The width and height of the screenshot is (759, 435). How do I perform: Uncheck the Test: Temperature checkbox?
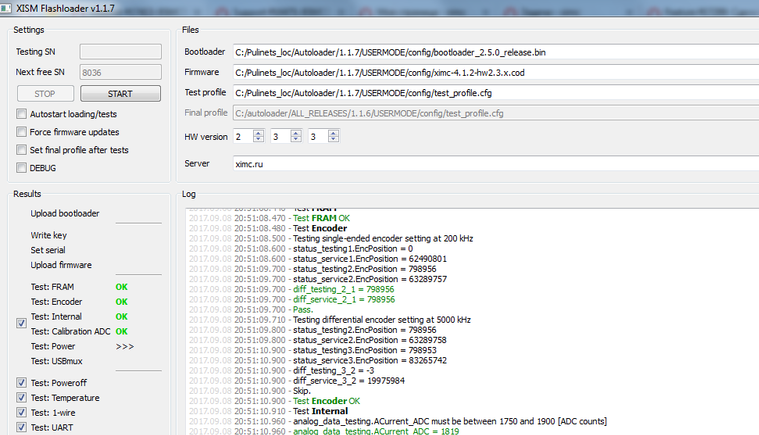[21, 398]
